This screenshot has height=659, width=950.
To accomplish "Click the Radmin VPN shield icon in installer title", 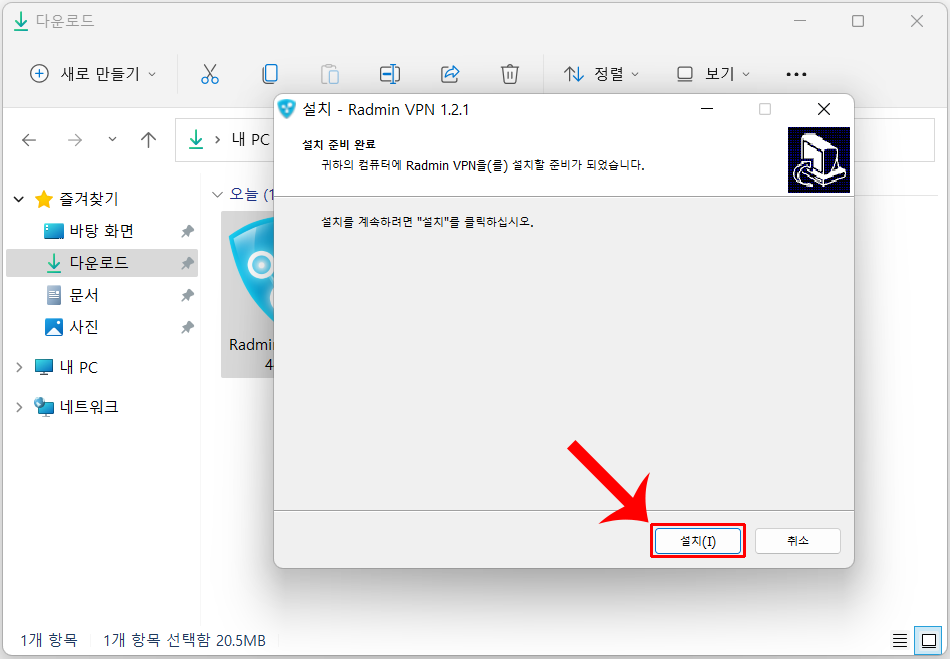I will coord(286,109).
